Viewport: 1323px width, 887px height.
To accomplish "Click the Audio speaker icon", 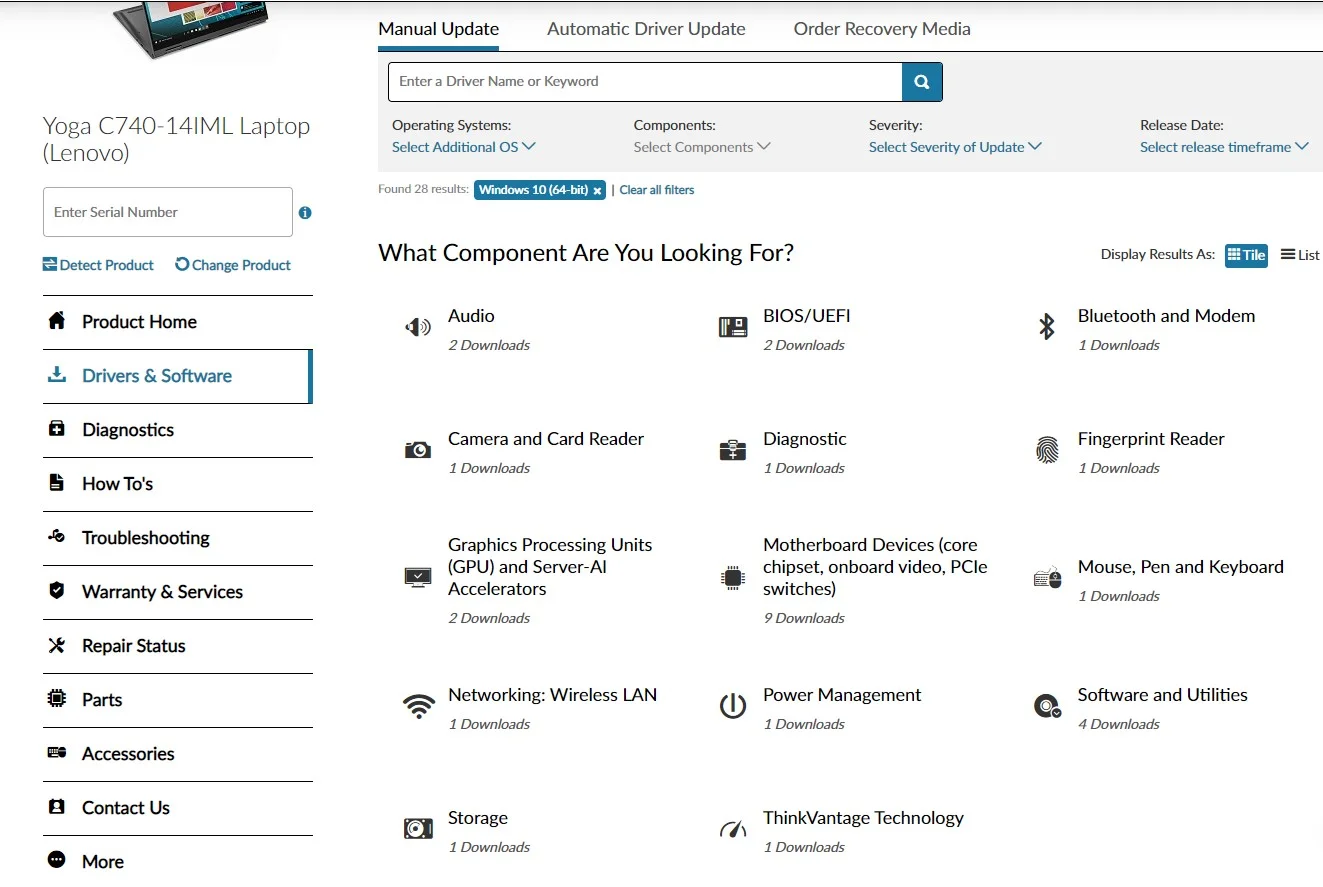I will pos(418,327).
